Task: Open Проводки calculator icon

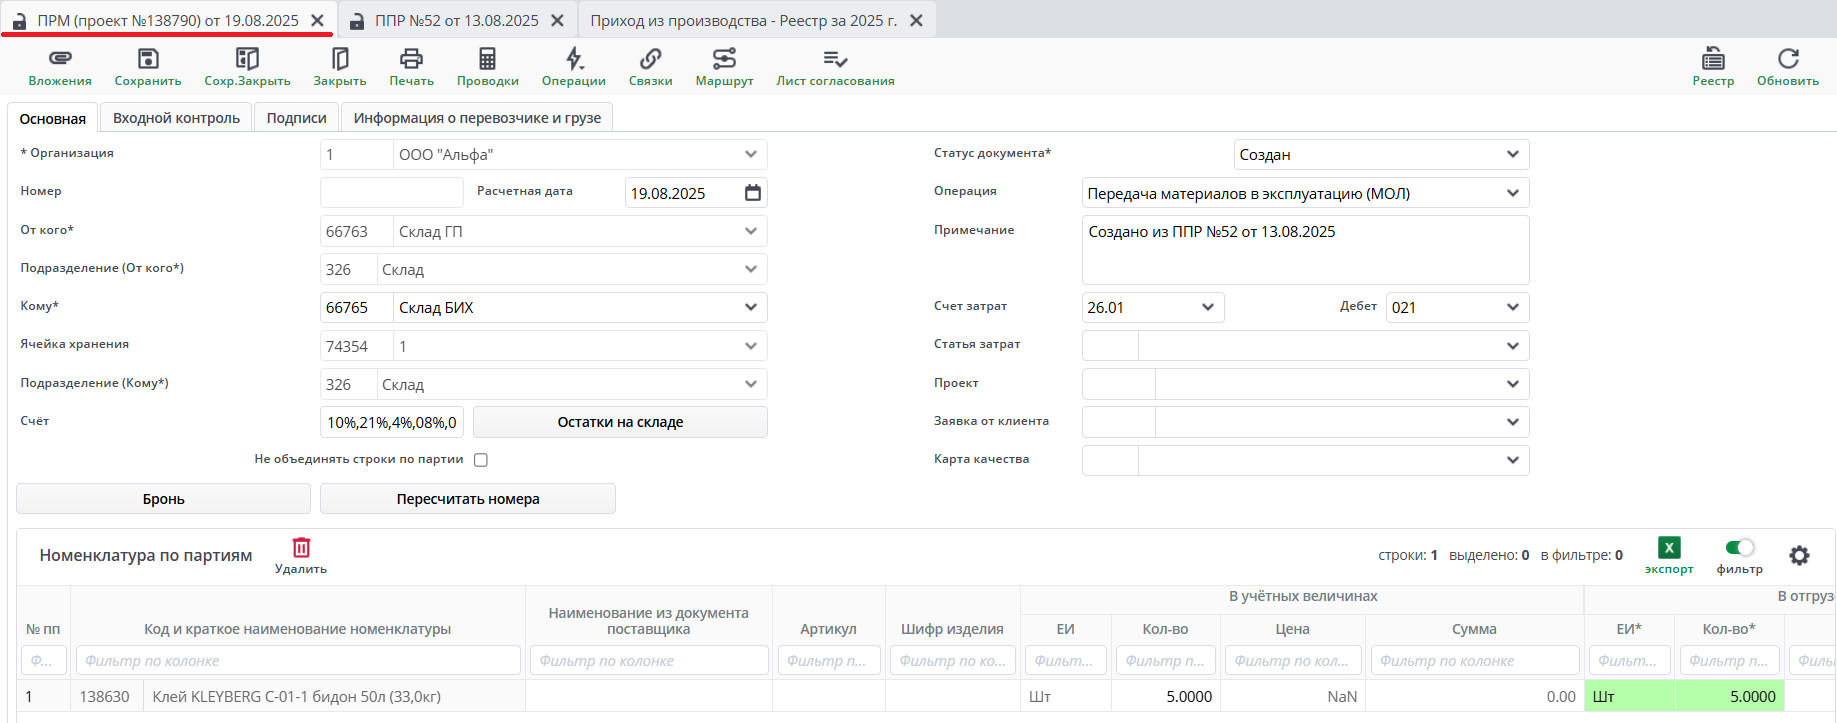Action: (x=487, y=59)
